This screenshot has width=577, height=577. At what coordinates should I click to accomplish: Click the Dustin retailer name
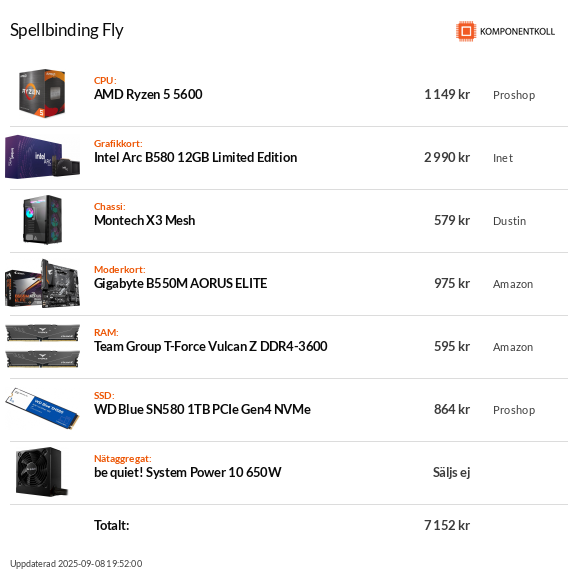pos(509,221)
